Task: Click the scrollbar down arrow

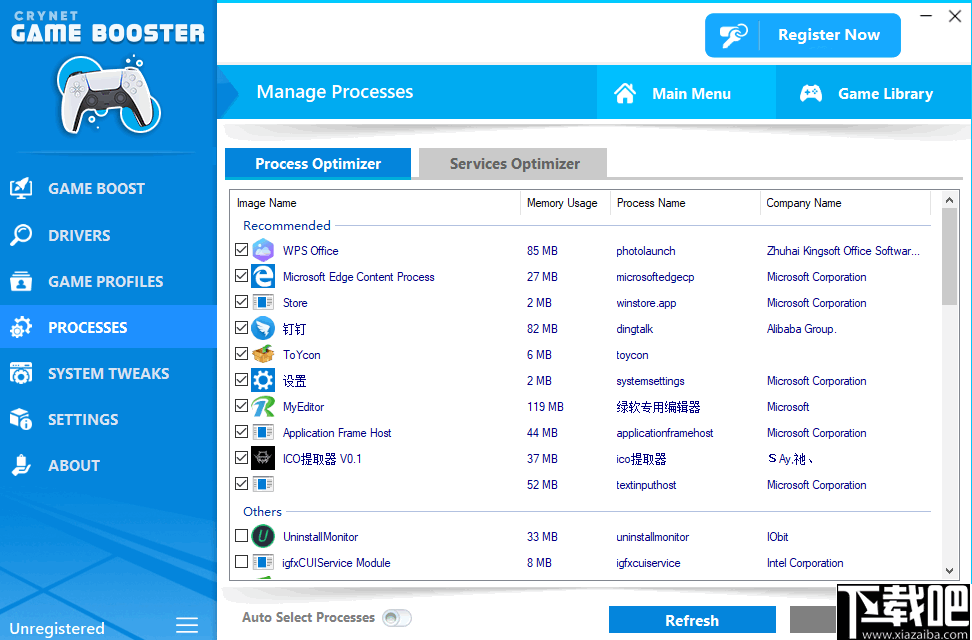Action: pos(949,571)
